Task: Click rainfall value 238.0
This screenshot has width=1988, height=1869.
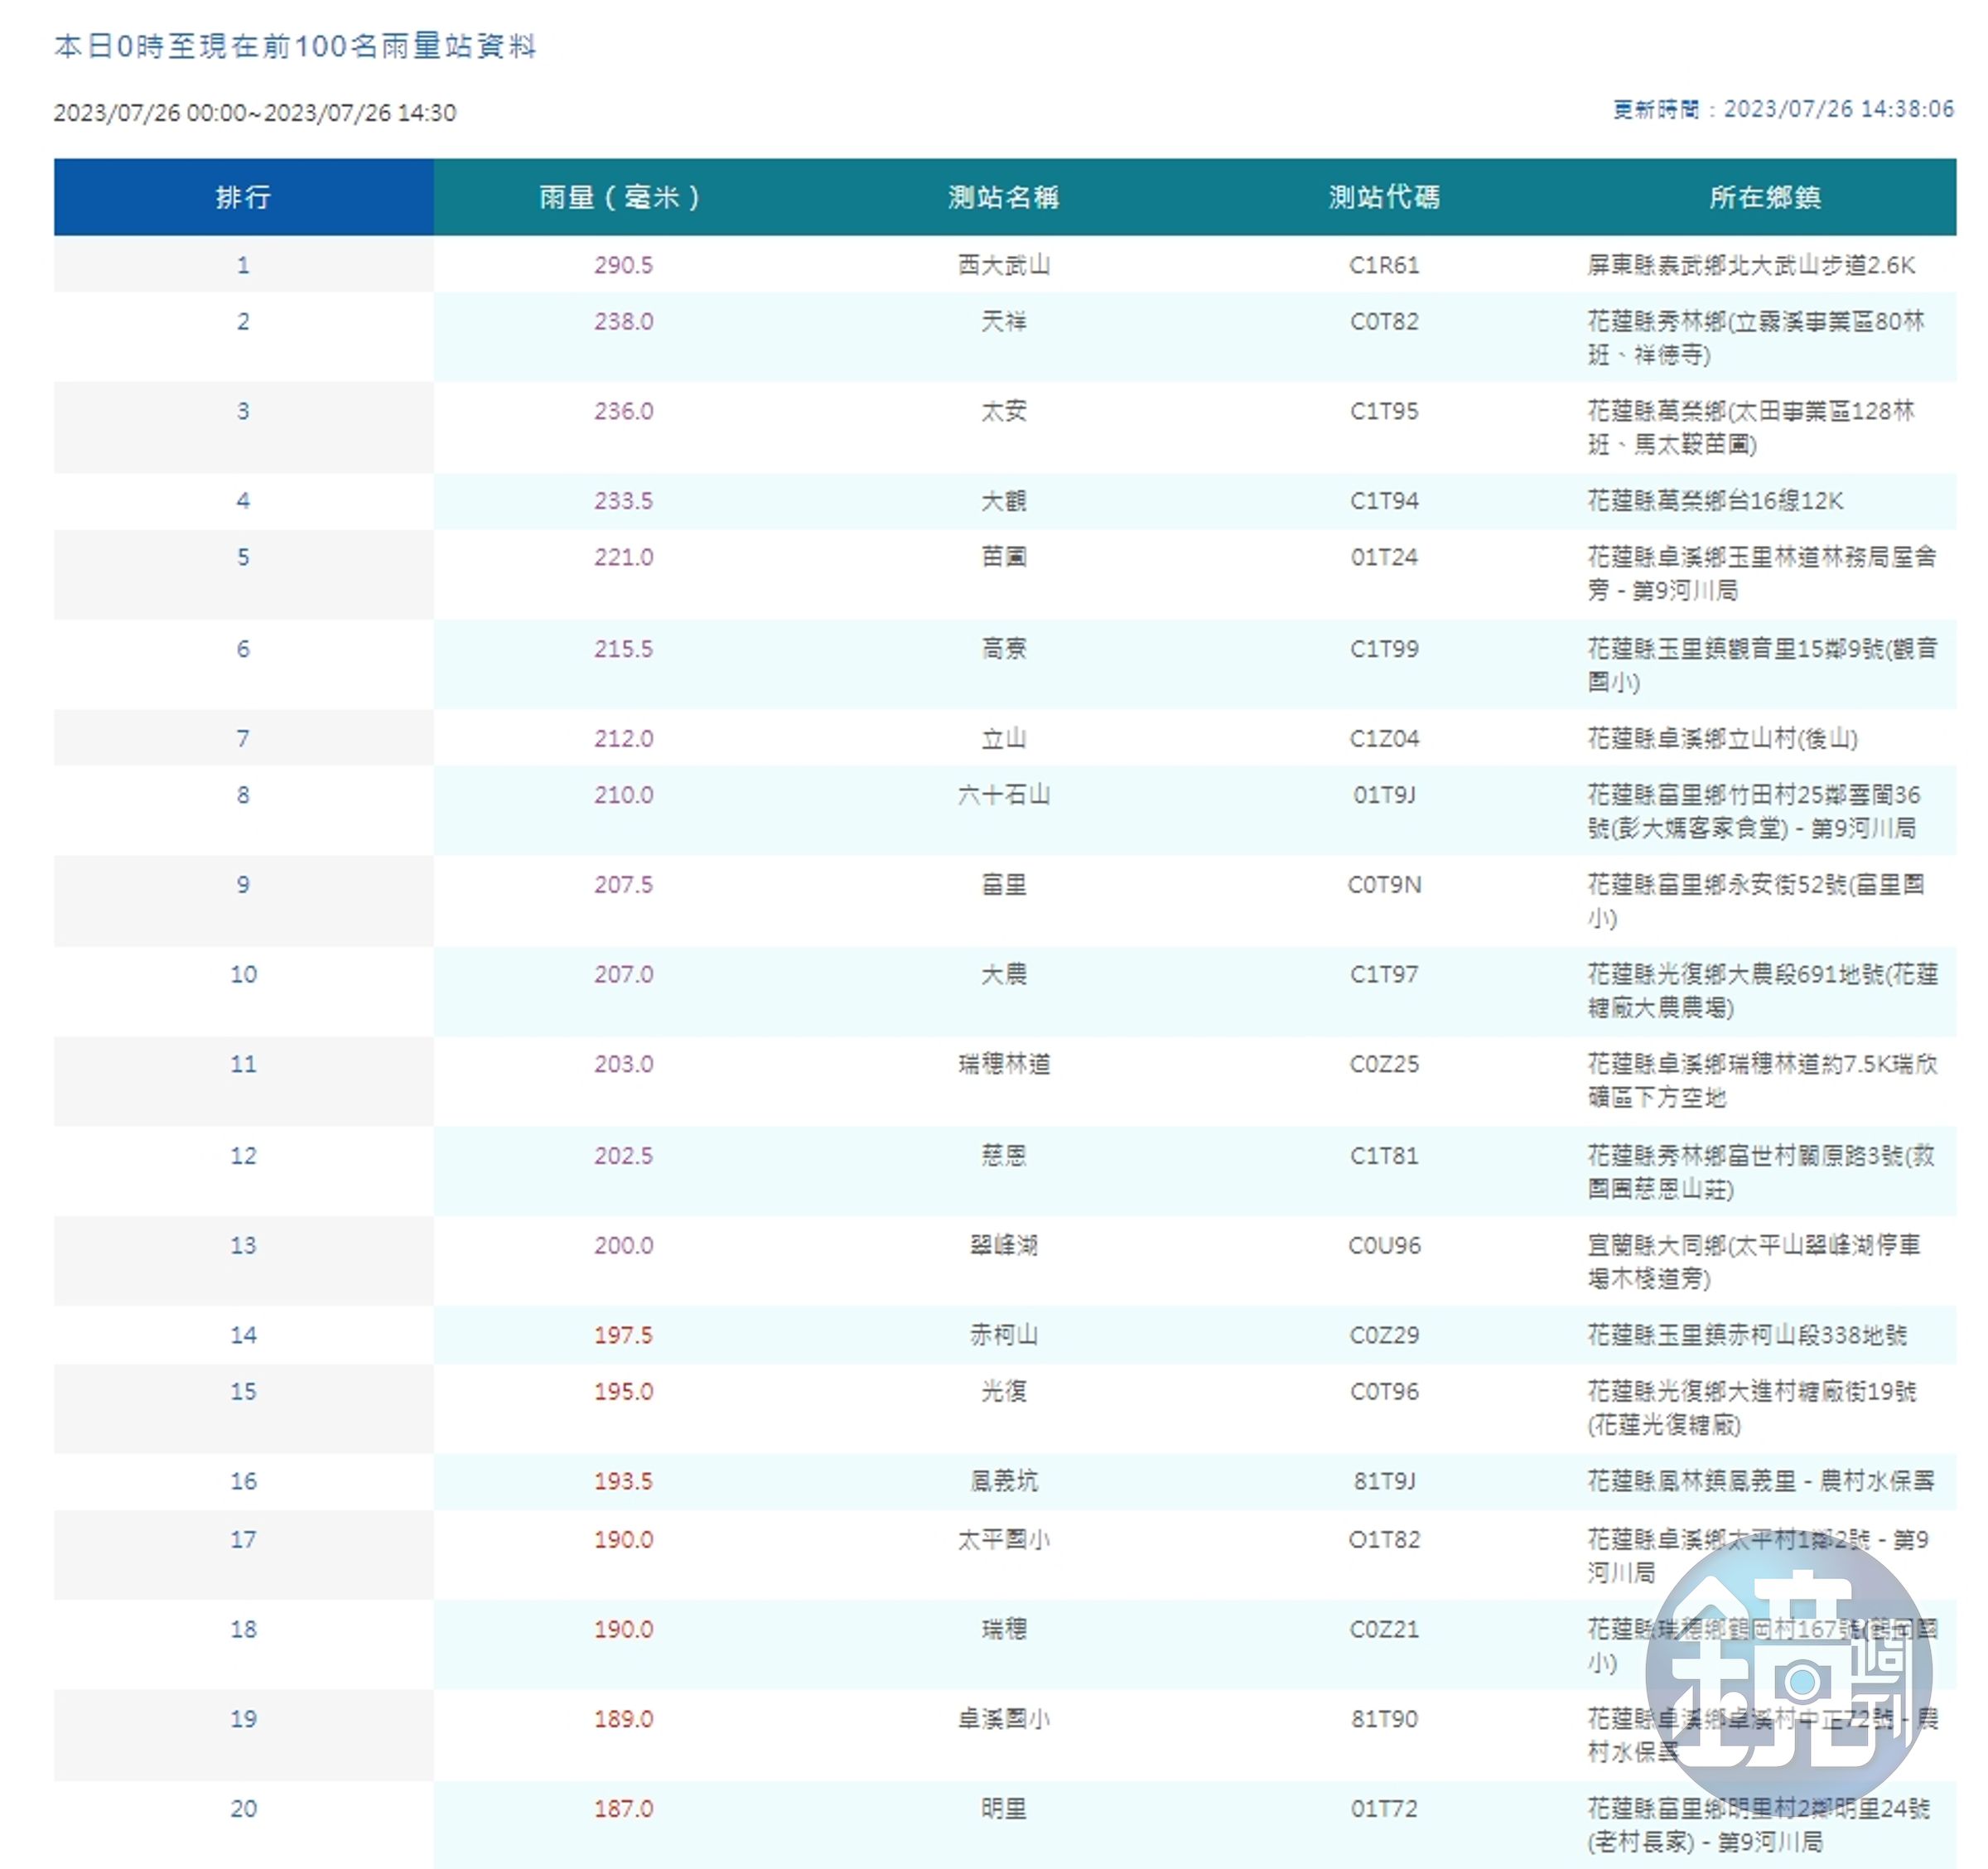Action: 623,321
